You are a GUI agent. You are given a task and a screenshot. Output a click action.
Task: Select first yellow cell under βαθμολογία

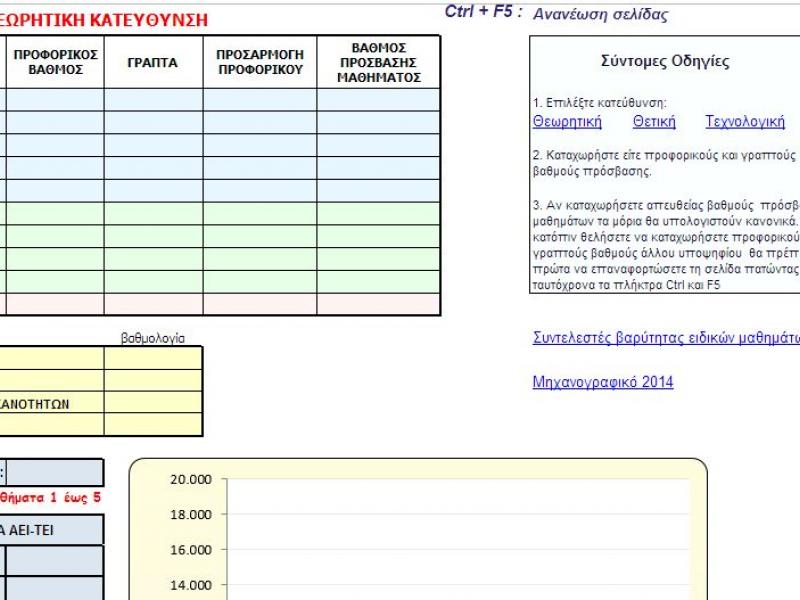(x=153, y=358)
